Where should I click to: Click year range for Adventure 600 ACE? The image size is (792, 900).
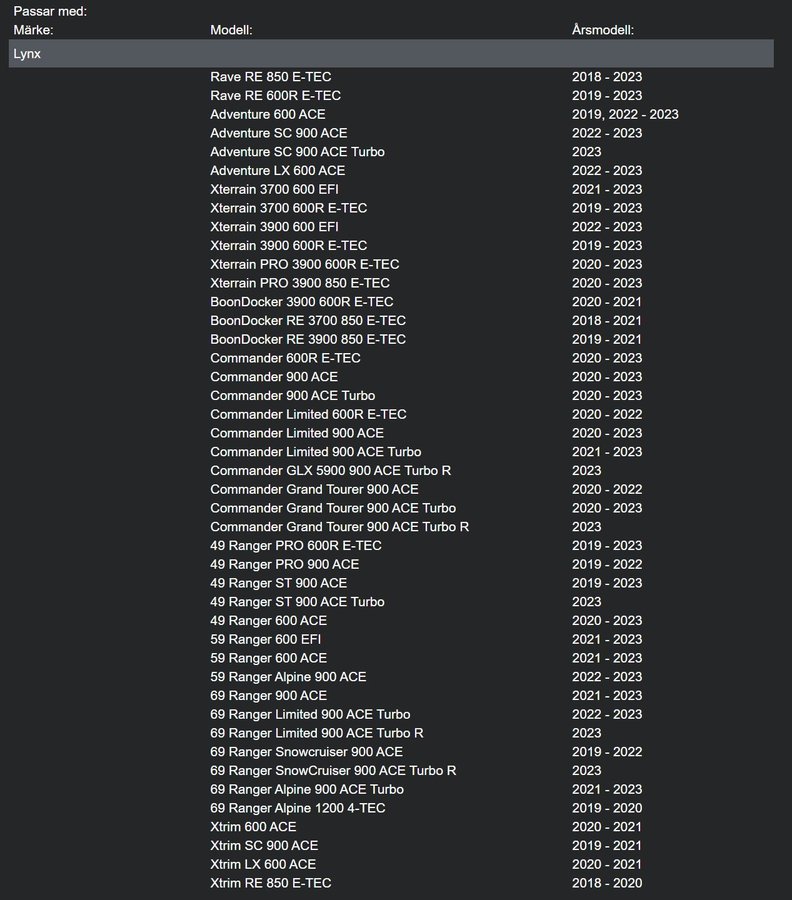tap(625, 115)
